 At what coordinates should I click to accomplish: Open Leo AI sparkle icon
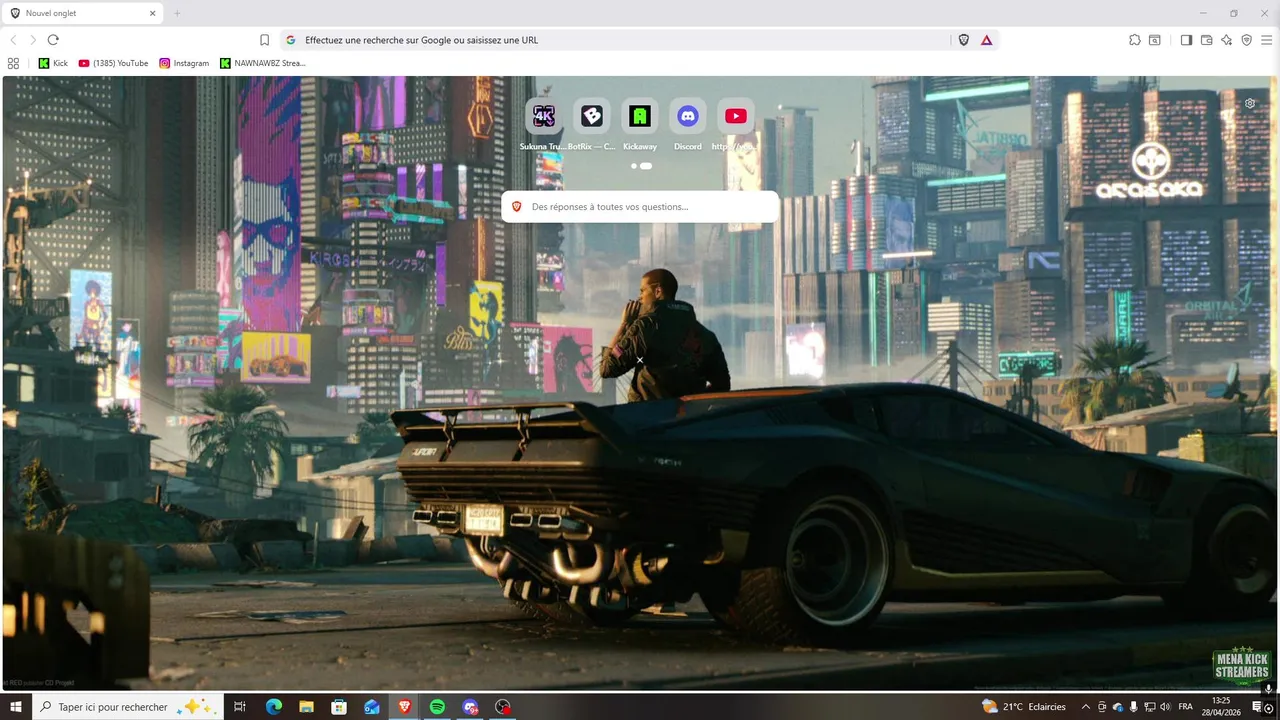(x=1227, y=40)
